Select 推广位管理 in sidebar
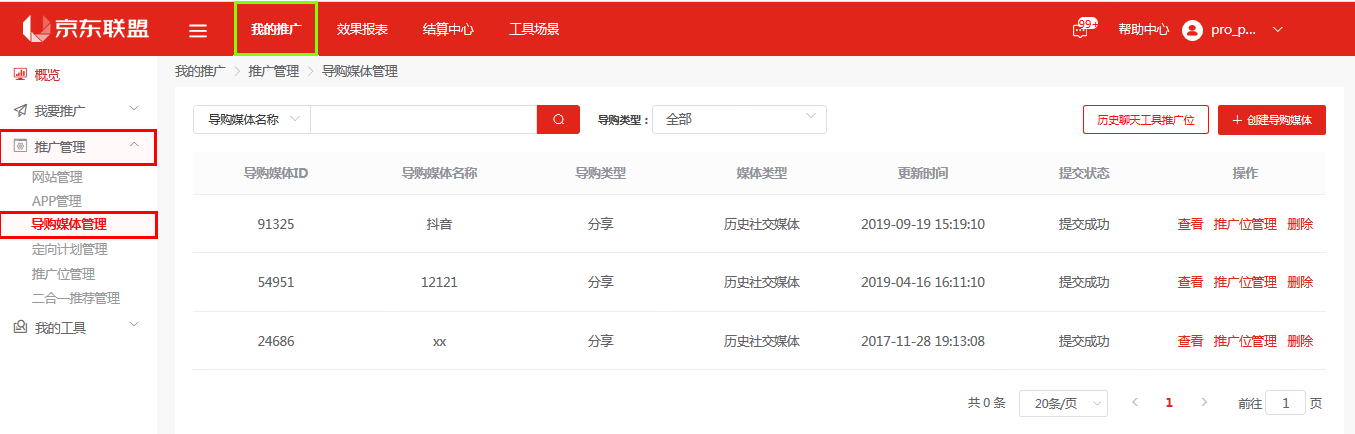The height and width of the screenshot is (434, 1355). click(x=63, y=274)
